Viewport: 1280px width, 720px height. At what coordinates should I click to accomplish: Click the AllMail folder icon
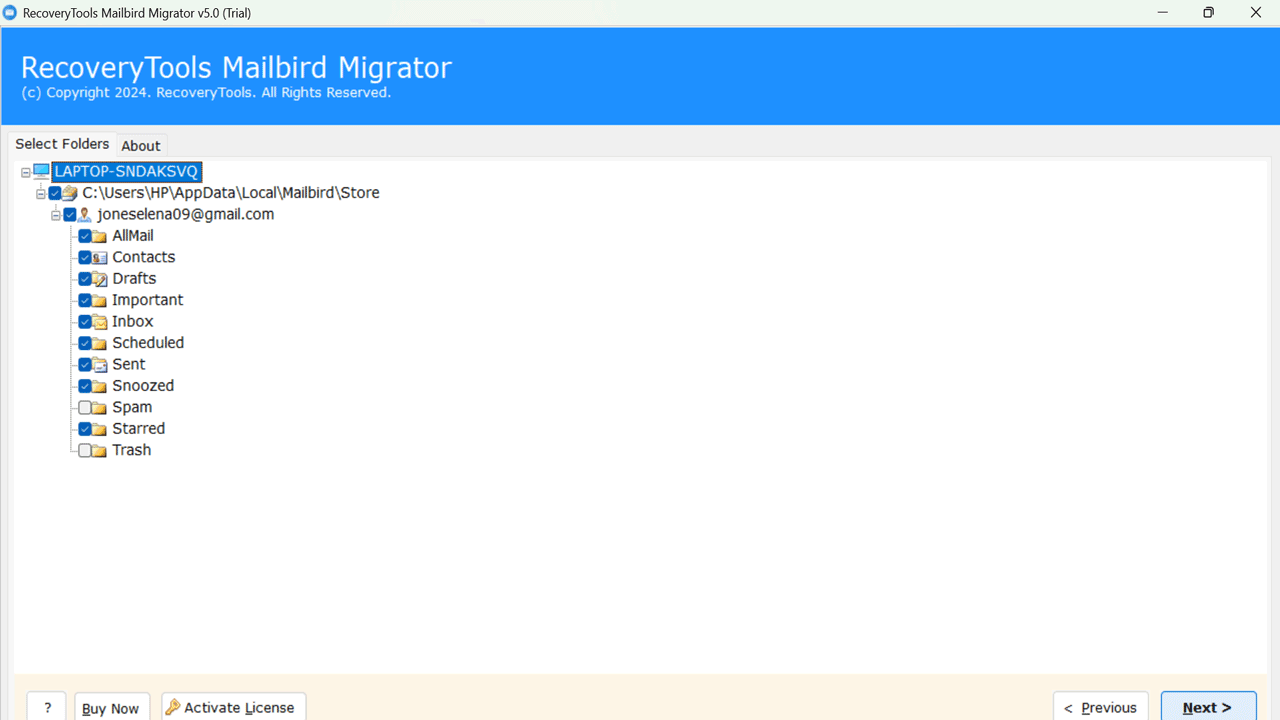pos(100,236)
